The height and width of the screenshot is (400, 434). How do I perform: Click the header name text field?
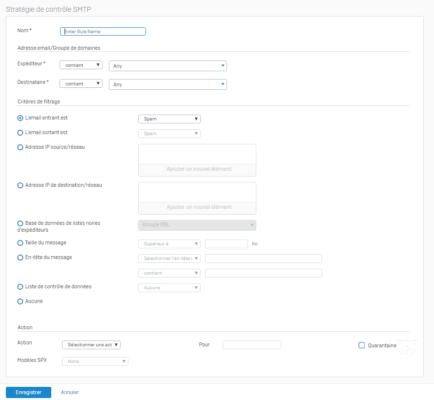click(264, 259)
